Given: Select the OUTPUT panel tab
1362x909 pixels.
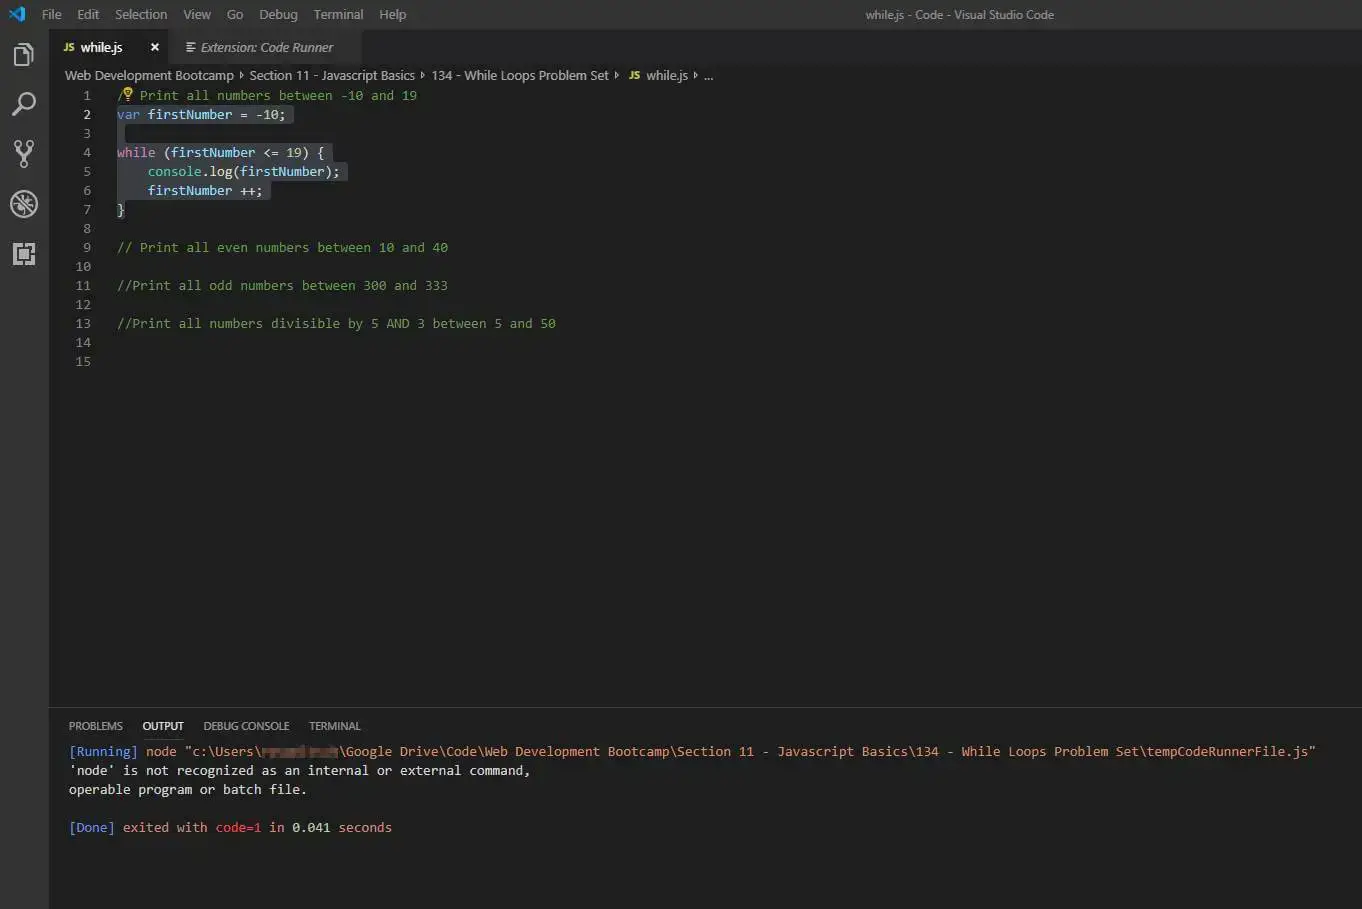Looking at the screenshot, I should click(163, 726).
